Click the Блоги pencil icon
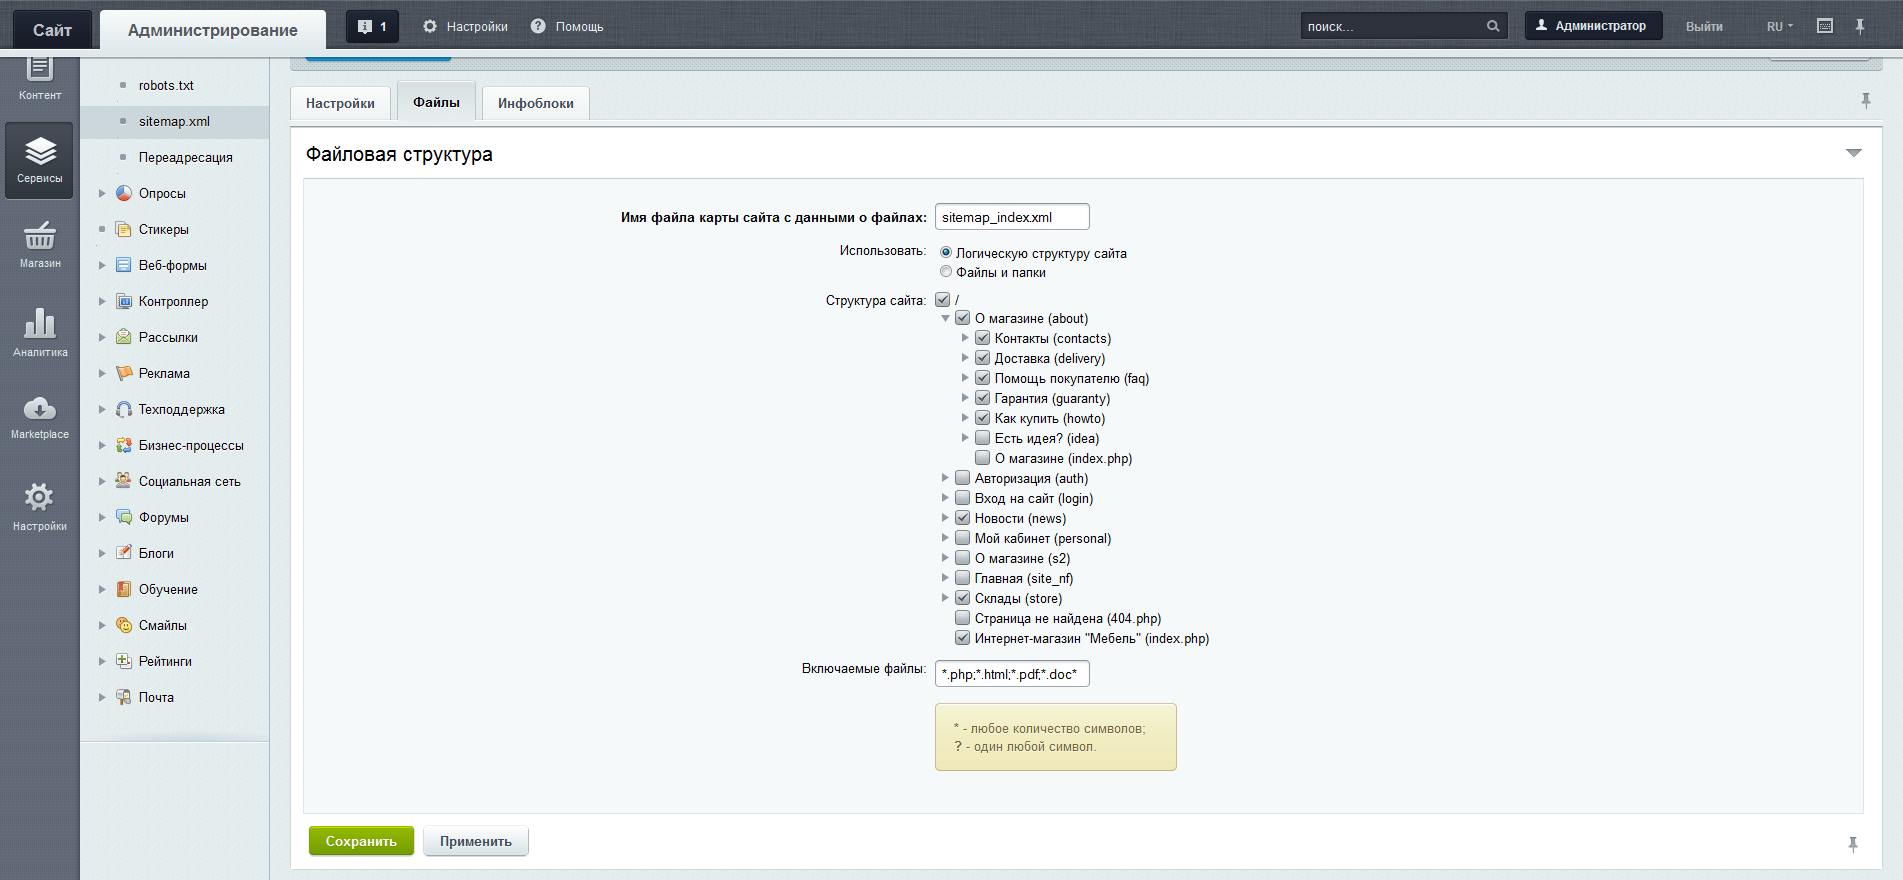The width and height of the screenshot is (1903, 880). pos(124,553)
